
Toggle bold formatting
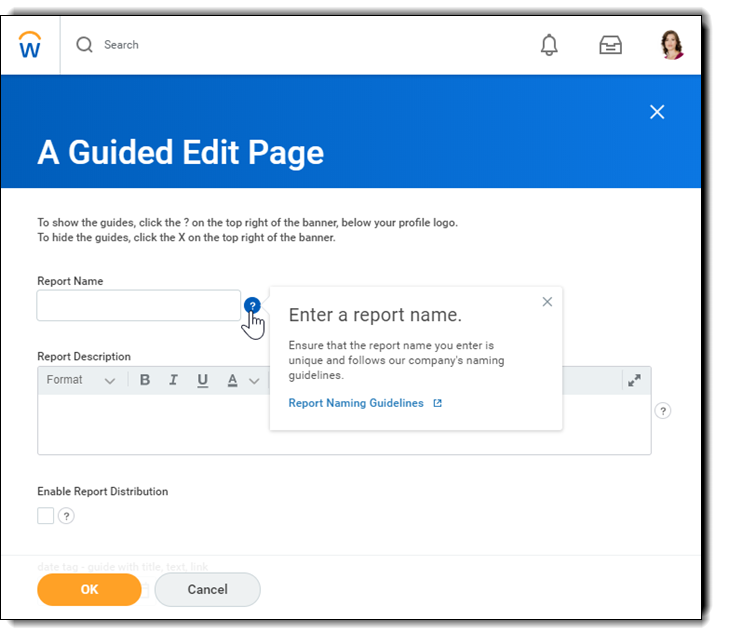click(x=145, y=380)
